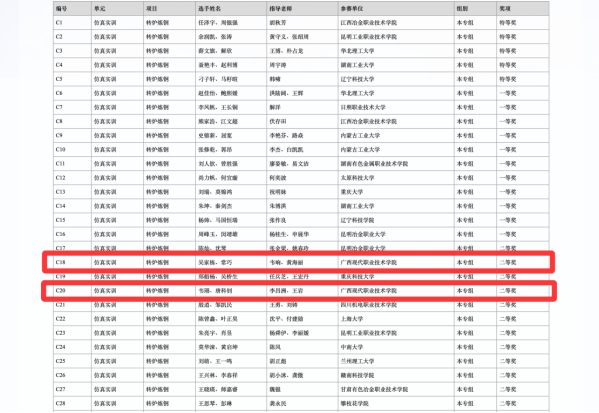Click the 本专组 group in row C20
This screenshot has height=413, width=599.
pyautogui.click(x=465, y=291)
